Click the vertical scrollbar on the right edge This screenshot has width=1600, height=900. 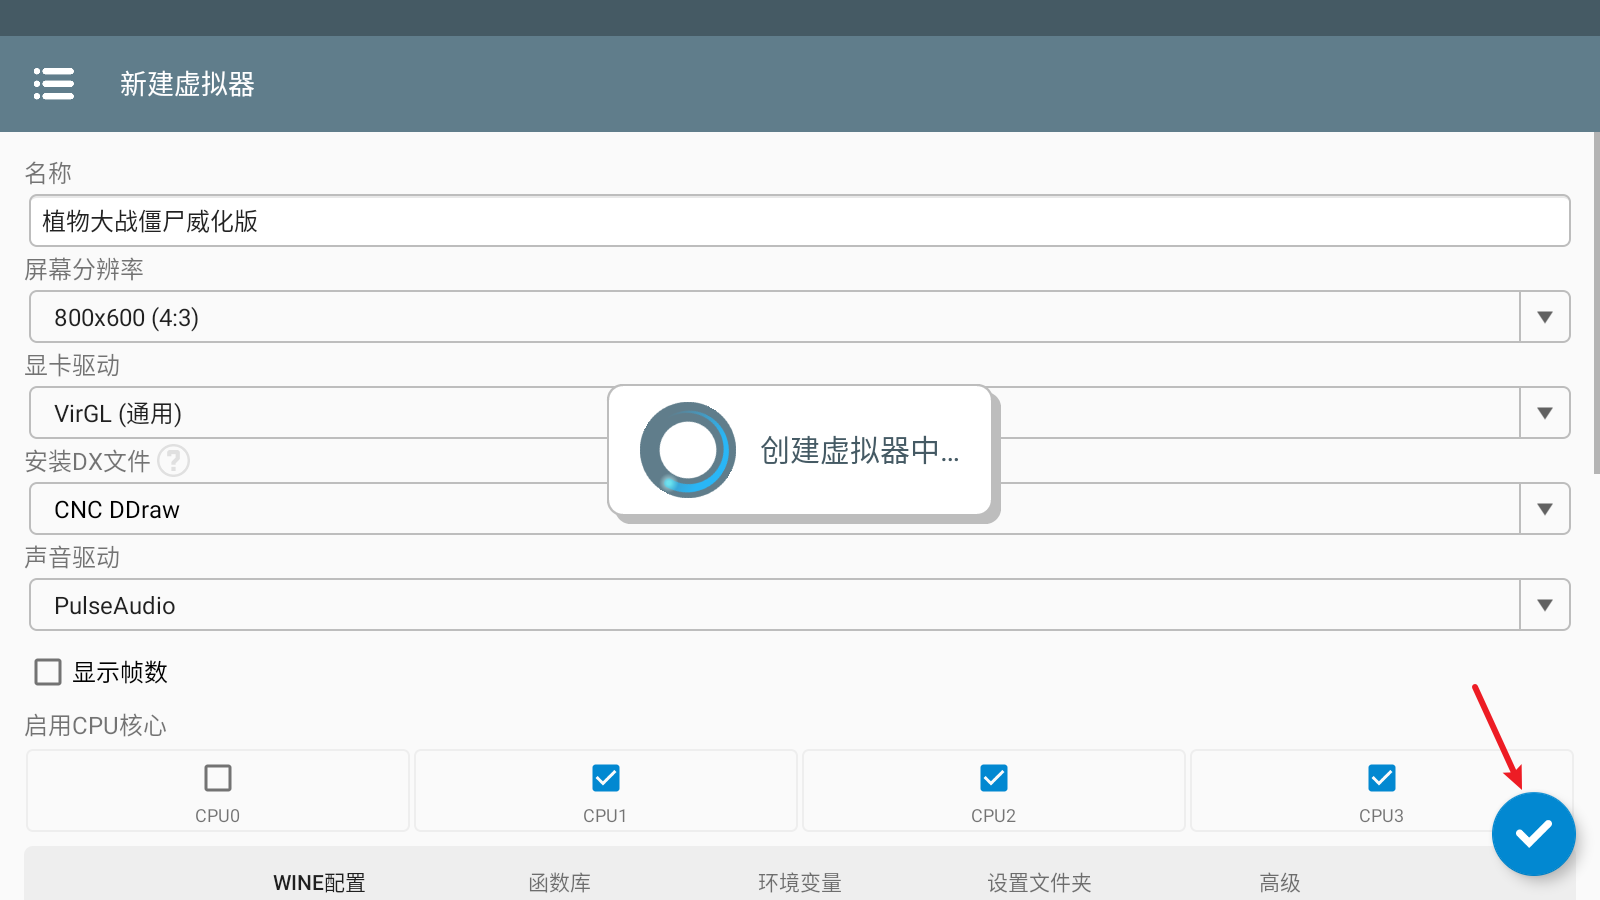pos(1596,300)
